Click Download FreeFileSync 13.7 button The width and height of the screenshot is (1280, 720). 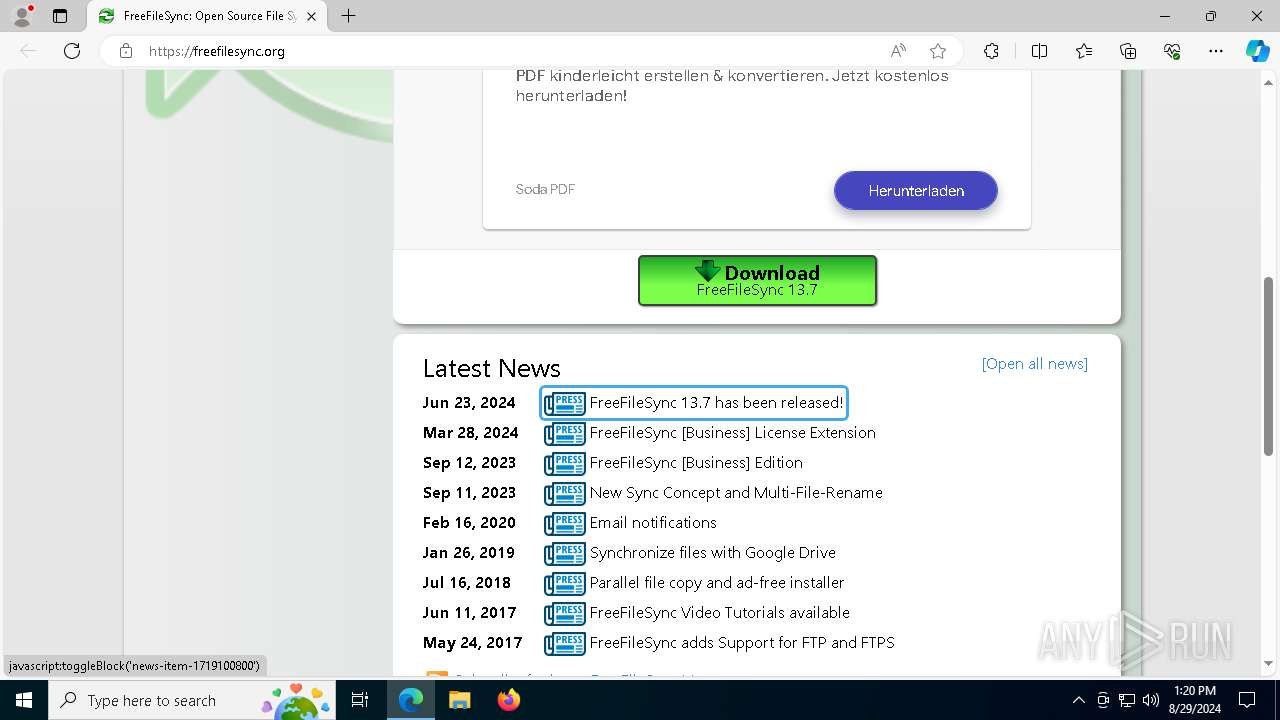[x=757, y=280]
